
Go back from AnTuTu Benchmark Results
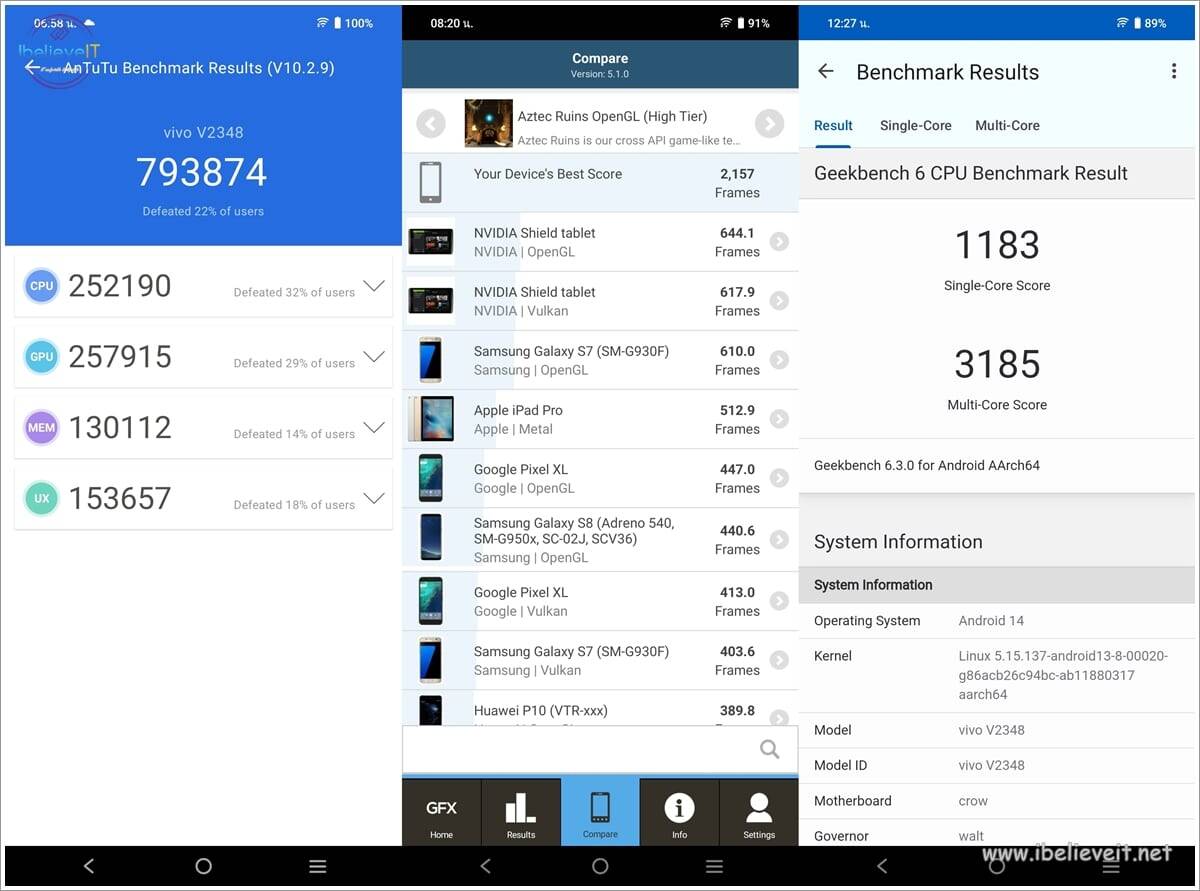[x=33, y=68]
